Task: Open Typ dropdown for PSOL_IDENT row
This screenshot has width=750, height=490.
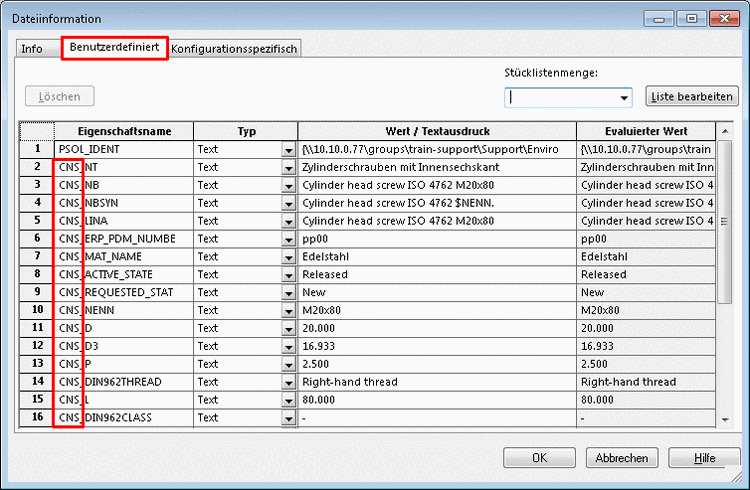Action: [x=288, y=150]
